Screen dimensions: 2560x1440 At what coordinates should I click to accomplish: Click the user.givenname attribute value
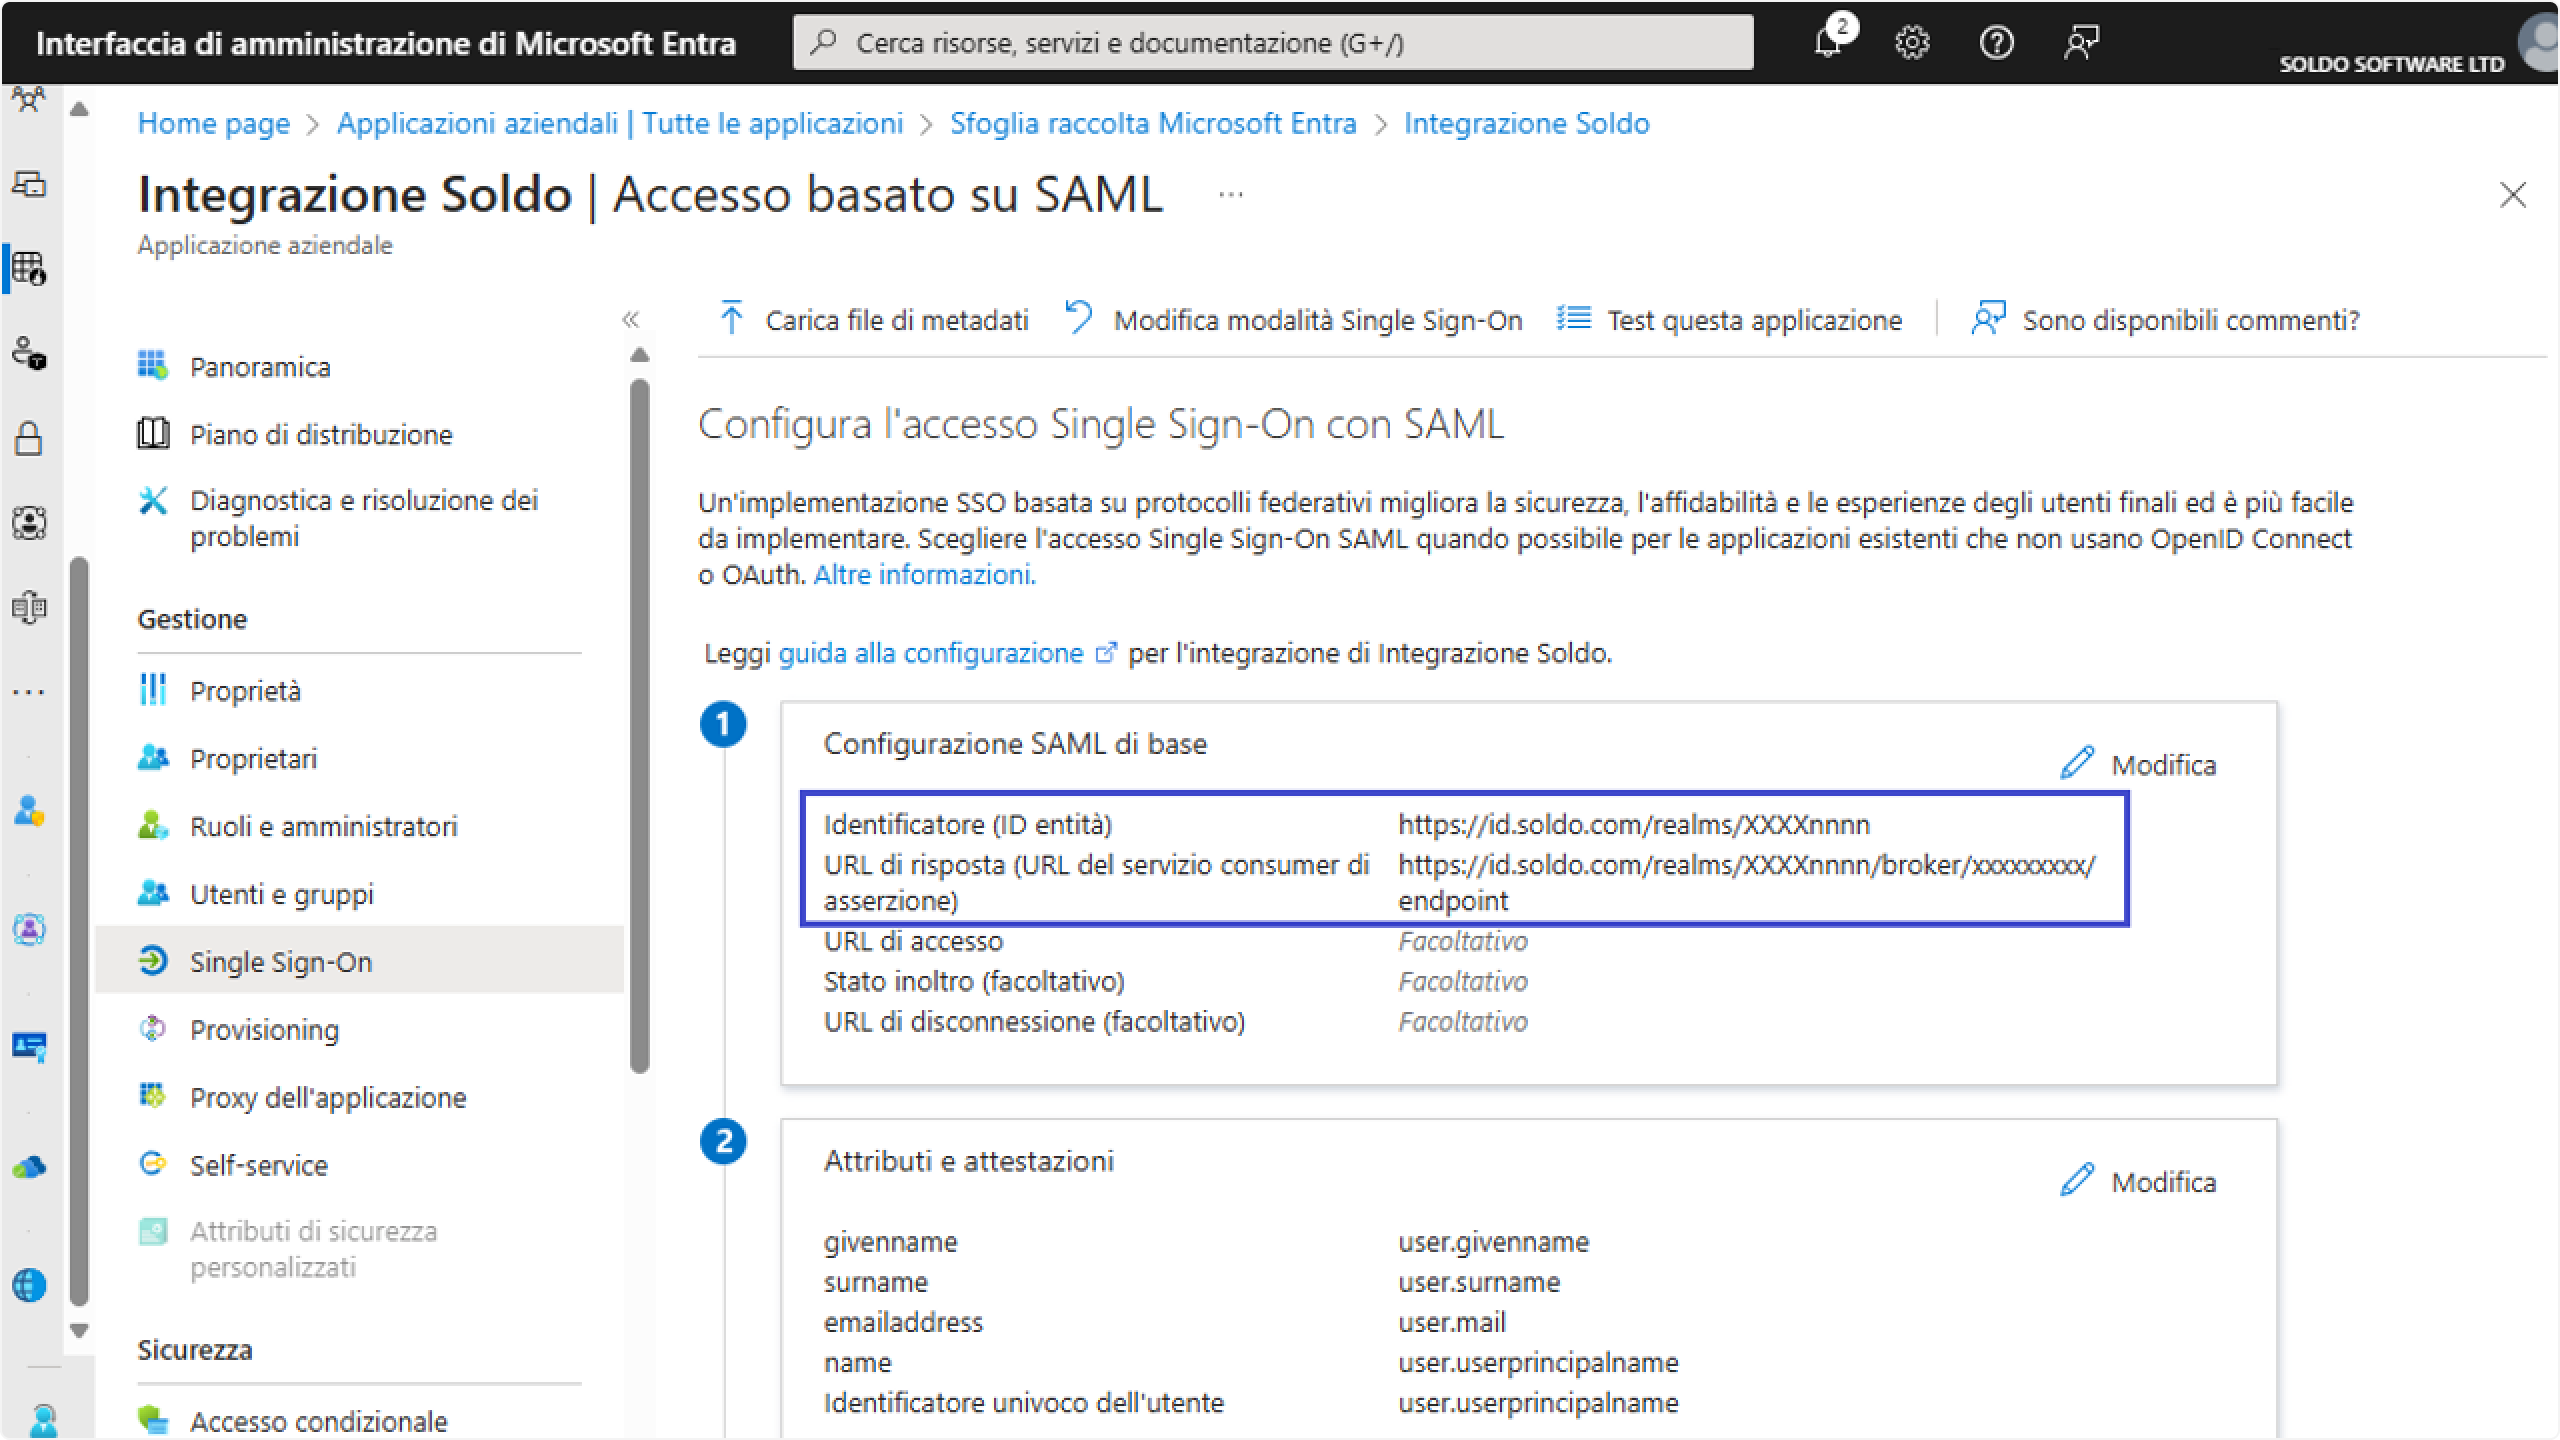pyautogui.click(x=1493, y=1242)
